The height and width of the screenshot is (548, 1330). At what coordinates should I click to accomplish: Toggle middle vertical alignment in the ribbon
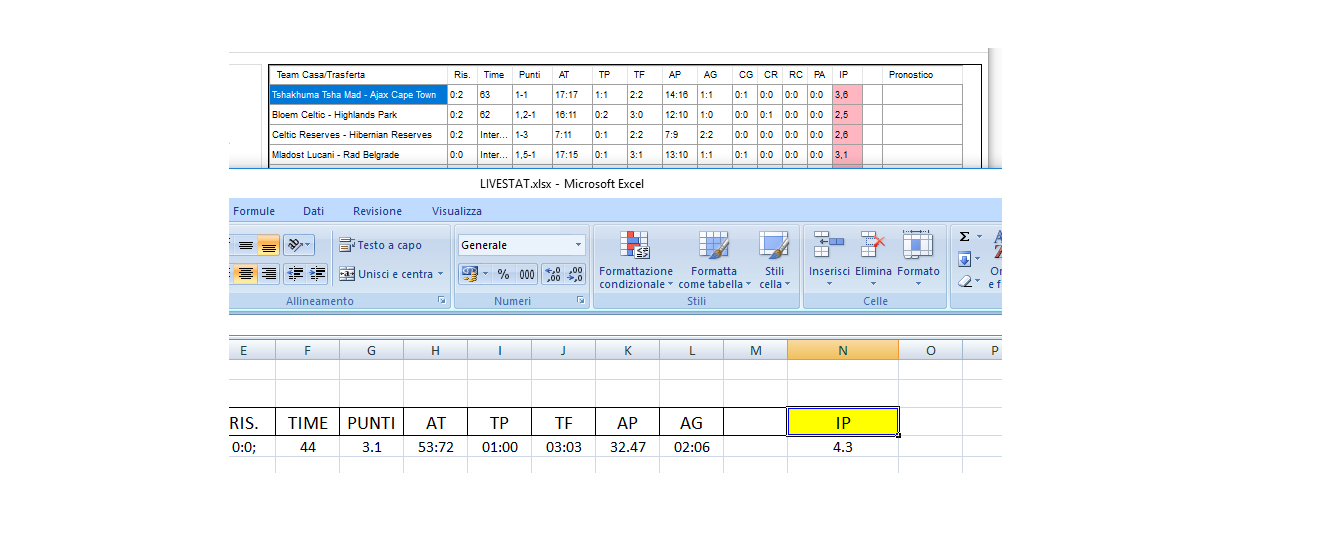[x=245, y=245]
